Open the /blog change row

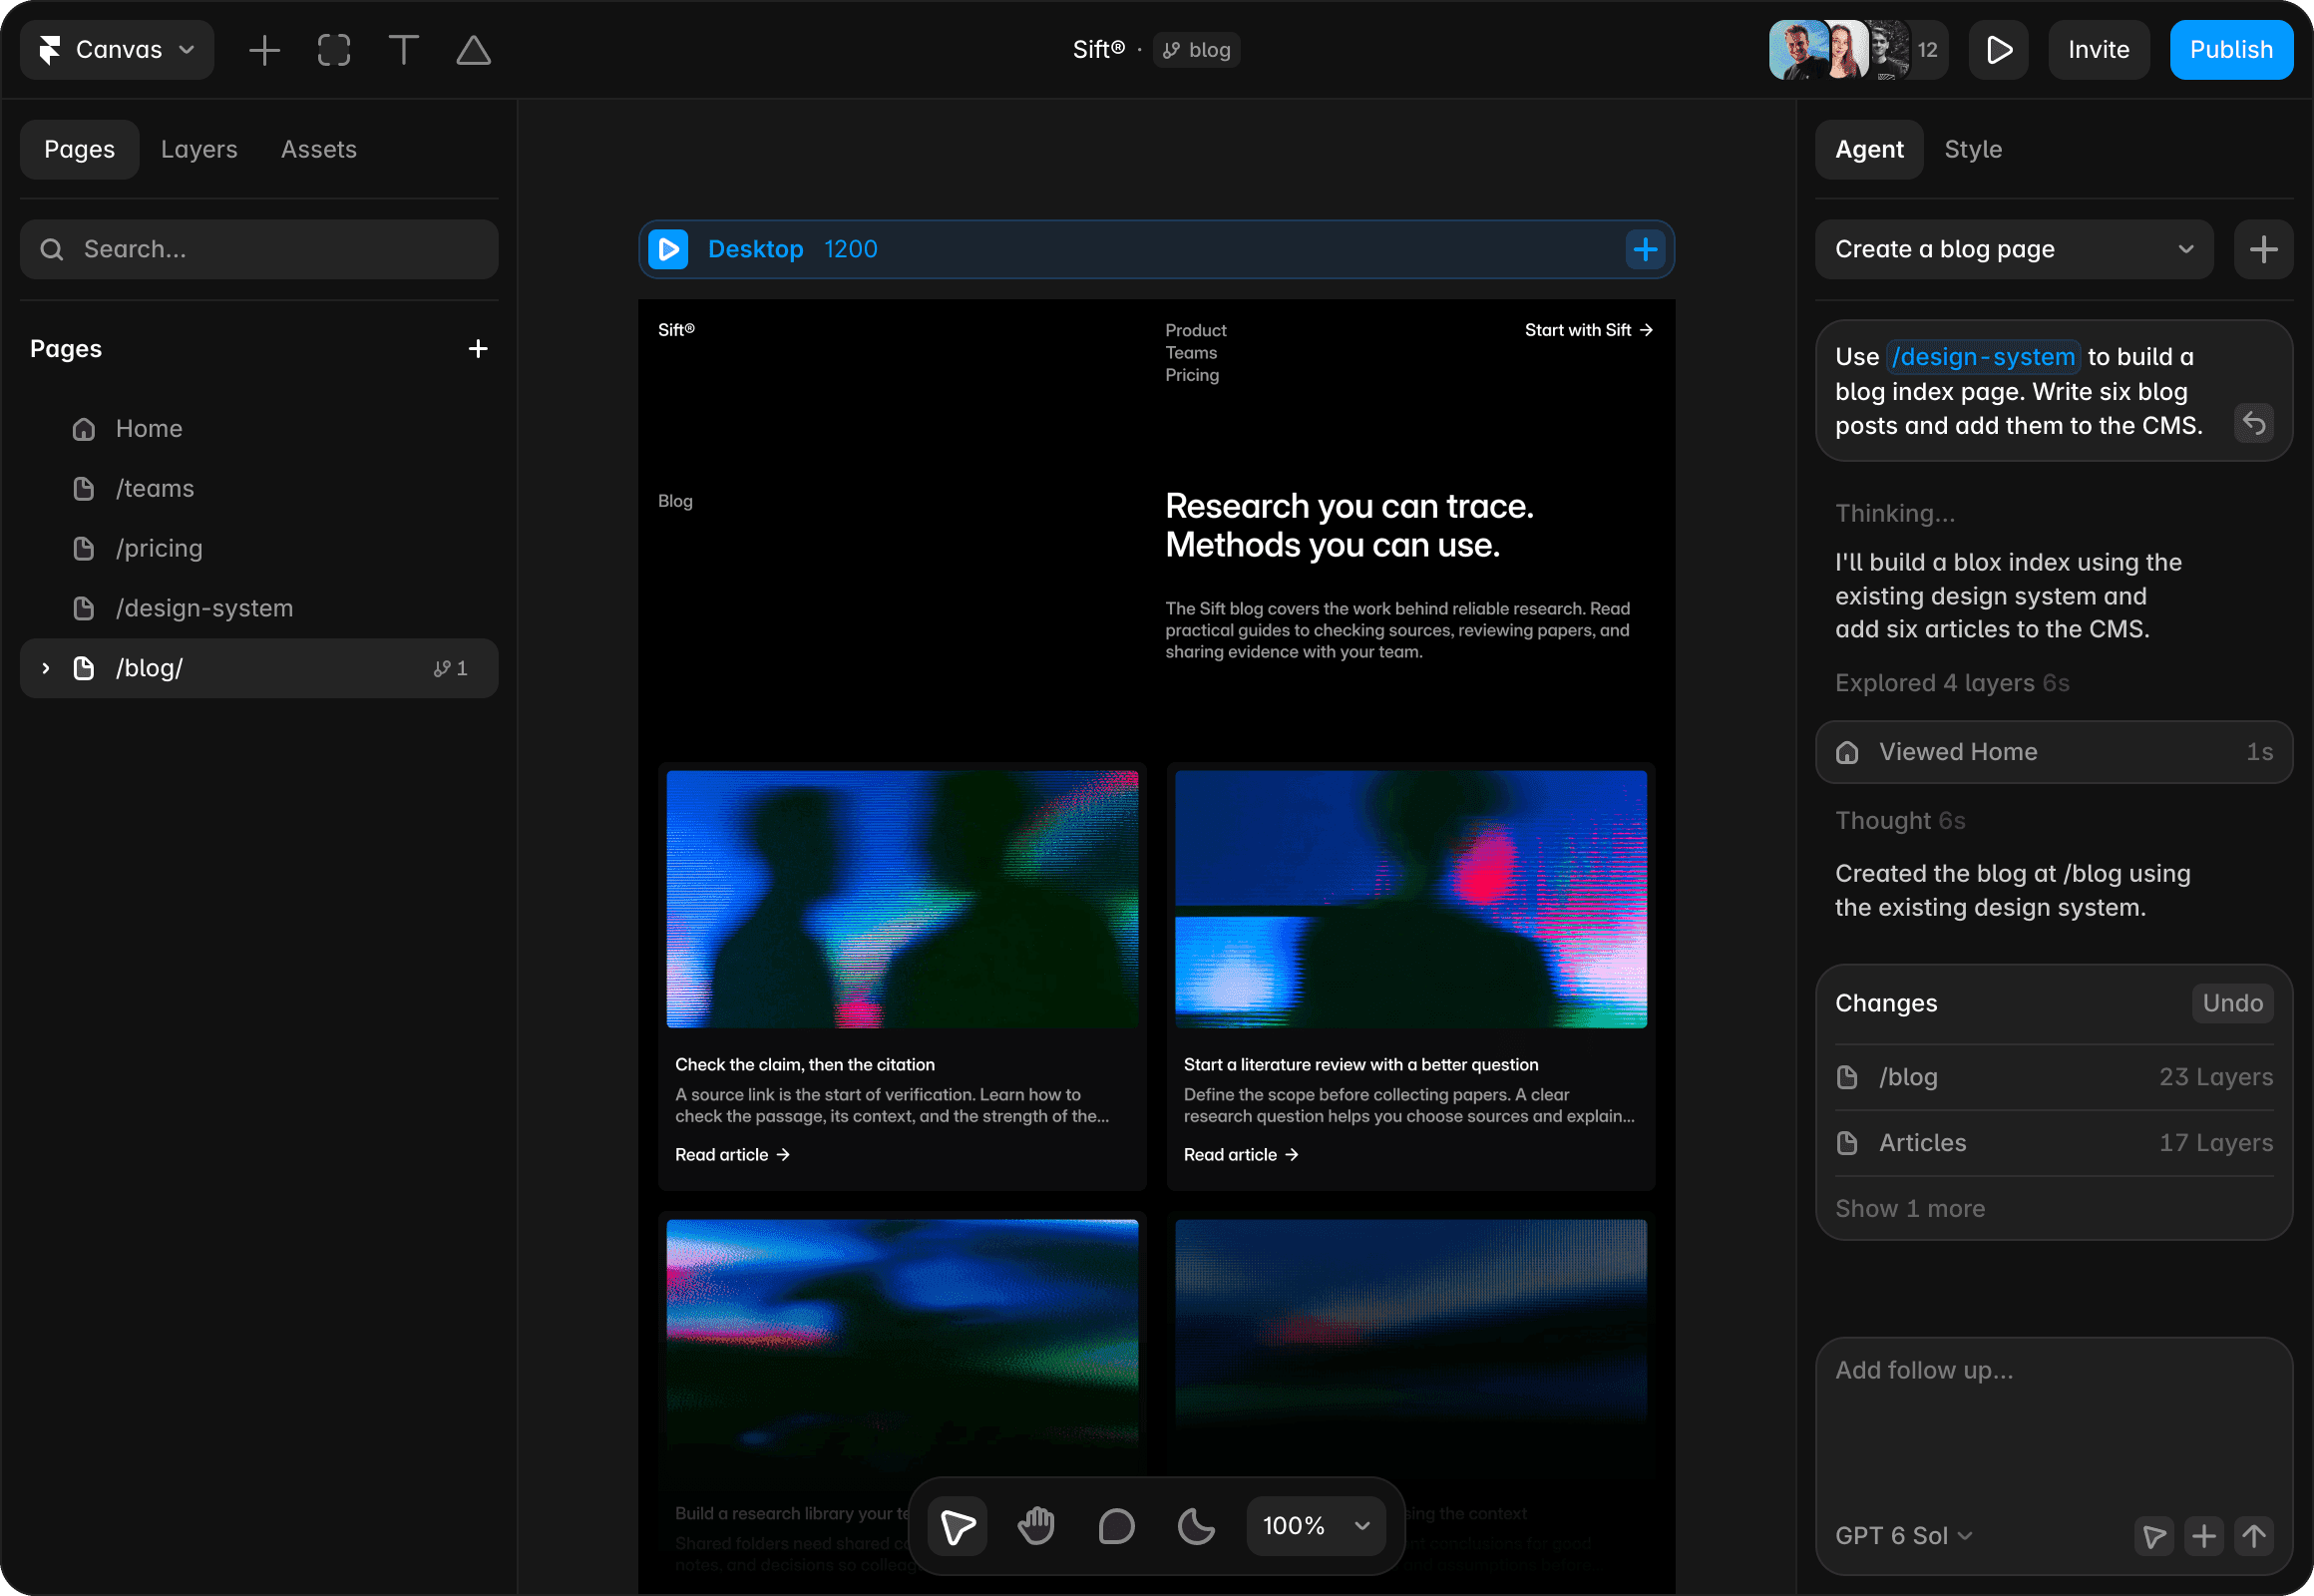(x=2054, y=1077)
